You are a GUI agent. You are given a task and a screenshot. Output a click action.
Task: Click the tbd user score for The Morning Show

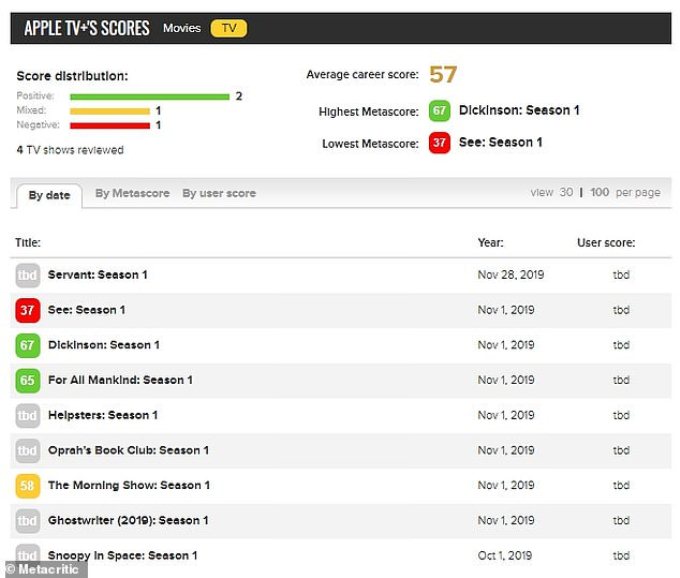pos(621,486)
